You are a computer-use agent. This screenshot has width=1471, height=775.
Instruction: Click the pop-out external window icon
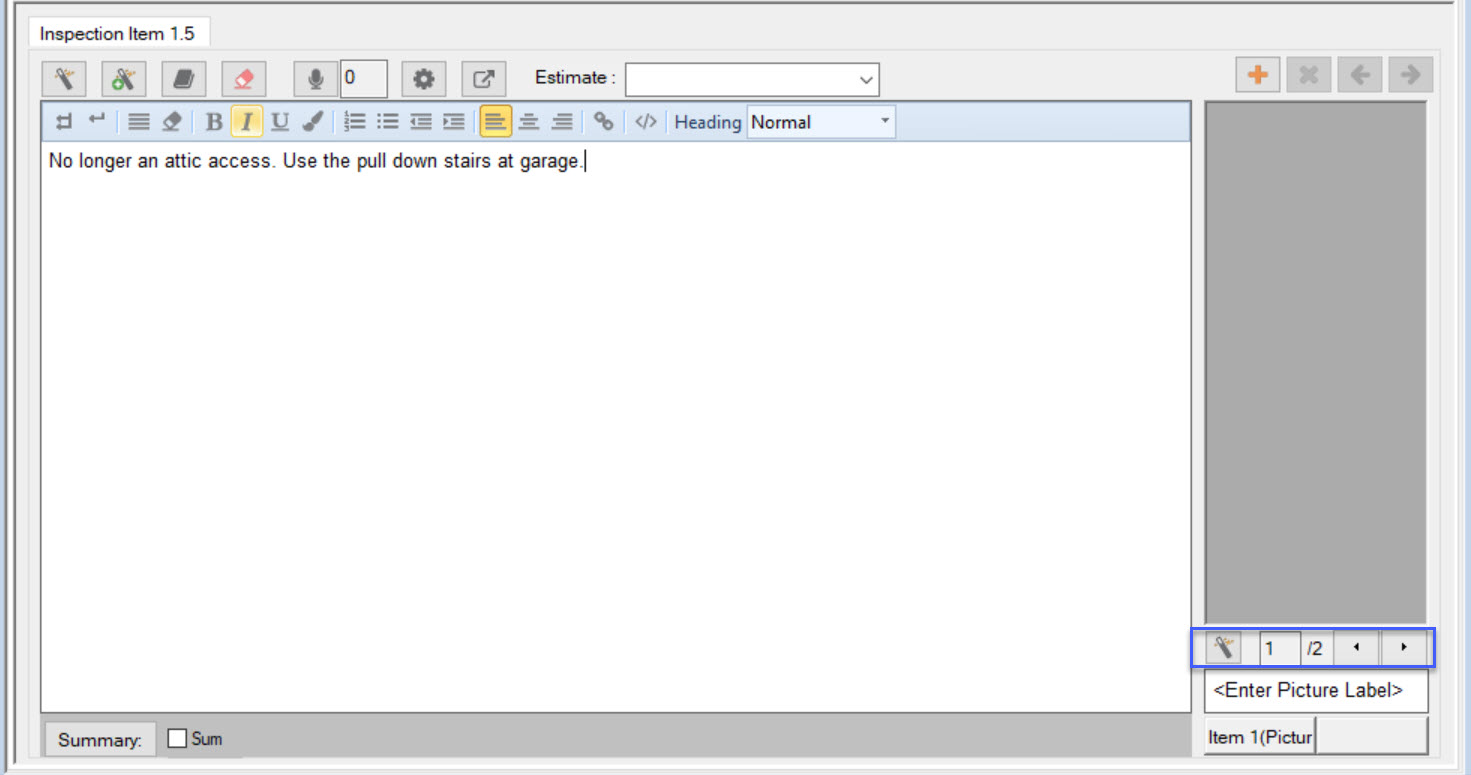pyautogui.click(x=483, y=79)
